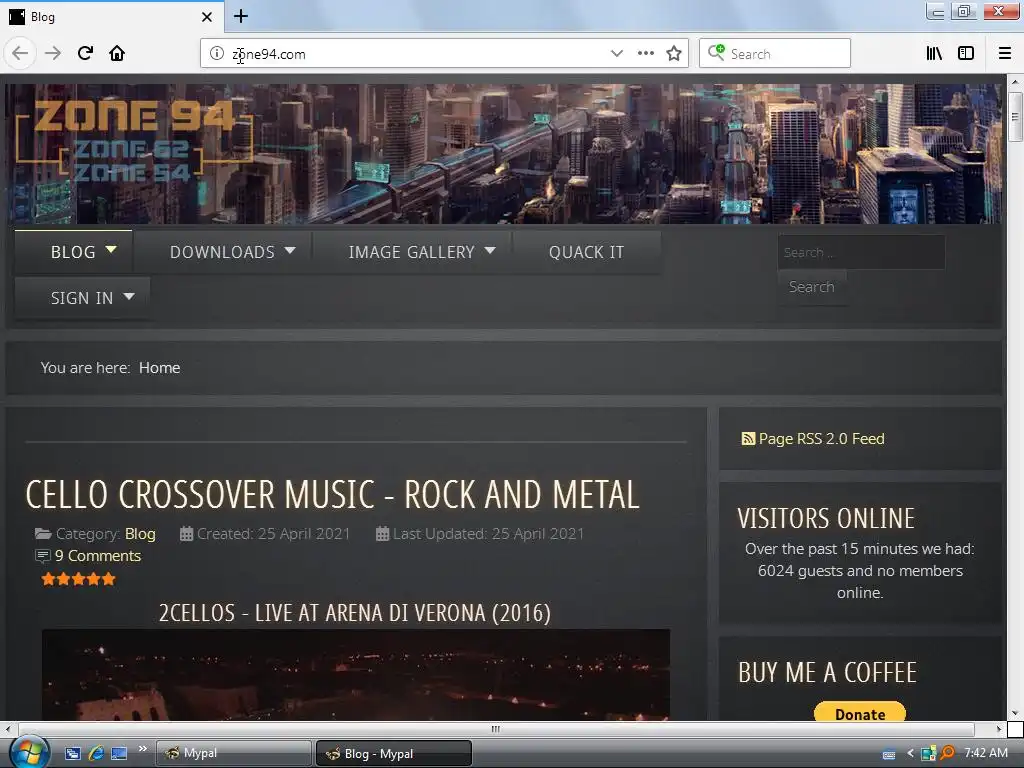Click the Zone 94 site logo
The width and height of the screenshot is (1024, 768).
pyautogui.click(x=134, y=142)
